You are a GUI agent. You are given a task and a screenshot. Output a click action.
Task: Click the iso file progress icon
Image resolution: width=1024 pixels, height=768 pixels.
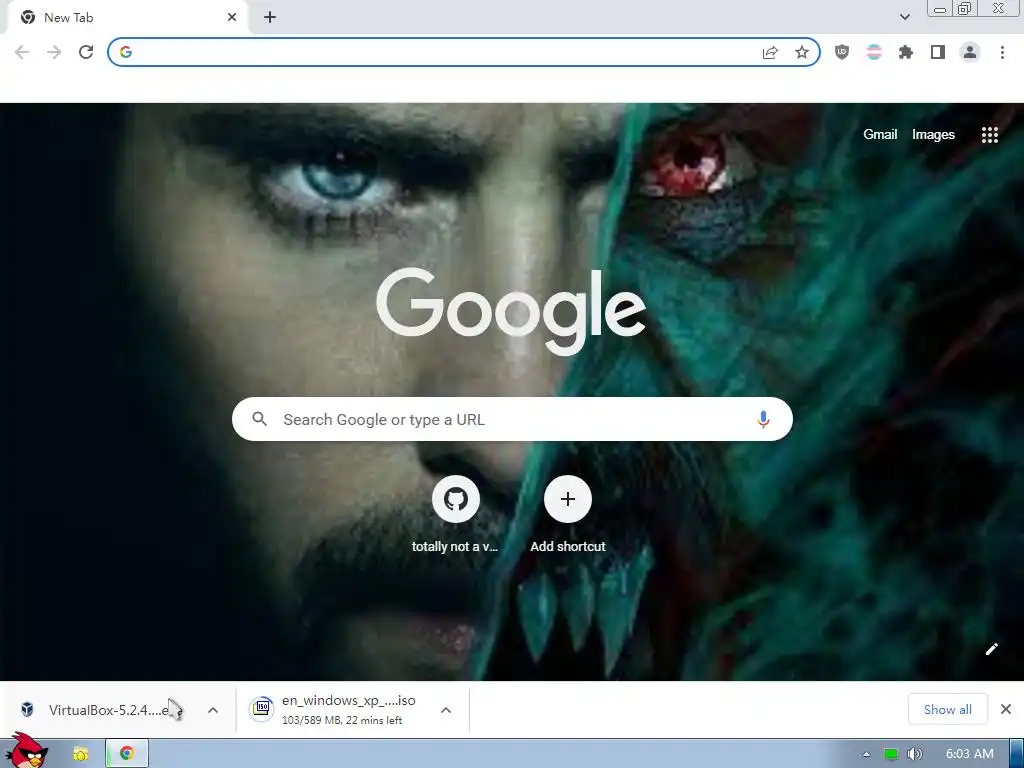[x=261, y=709]
